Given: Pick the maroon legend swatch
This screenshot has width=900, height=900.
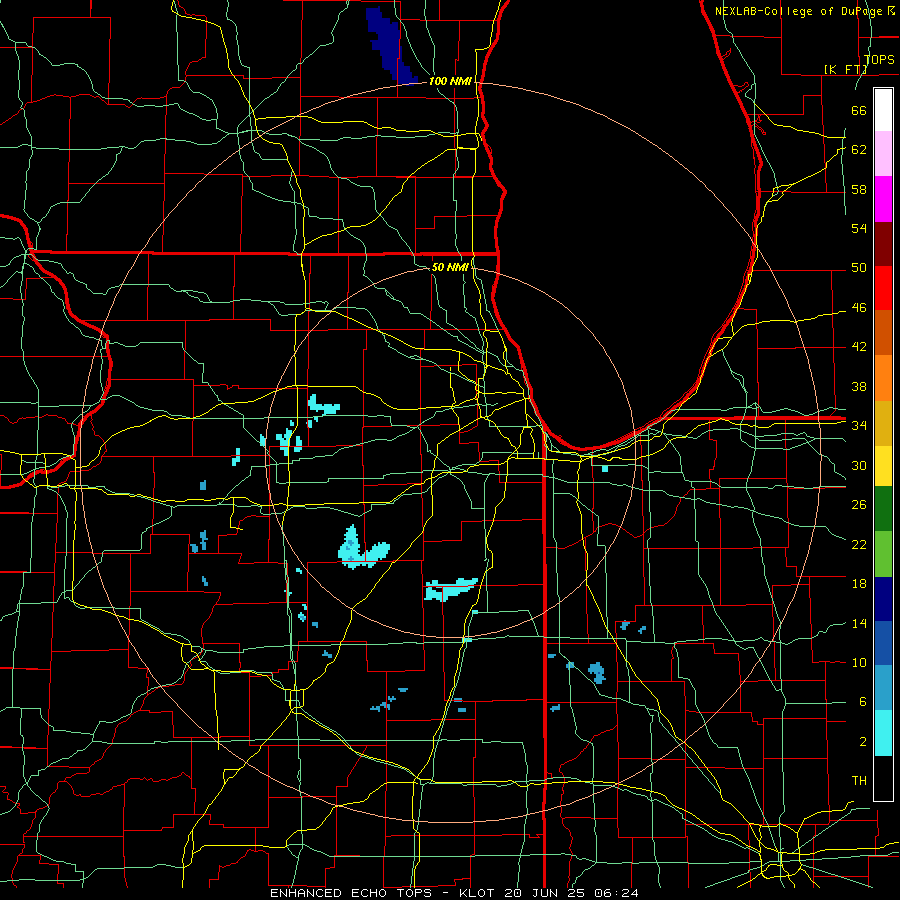Looking at the screenshot, I should click(883, 243).
